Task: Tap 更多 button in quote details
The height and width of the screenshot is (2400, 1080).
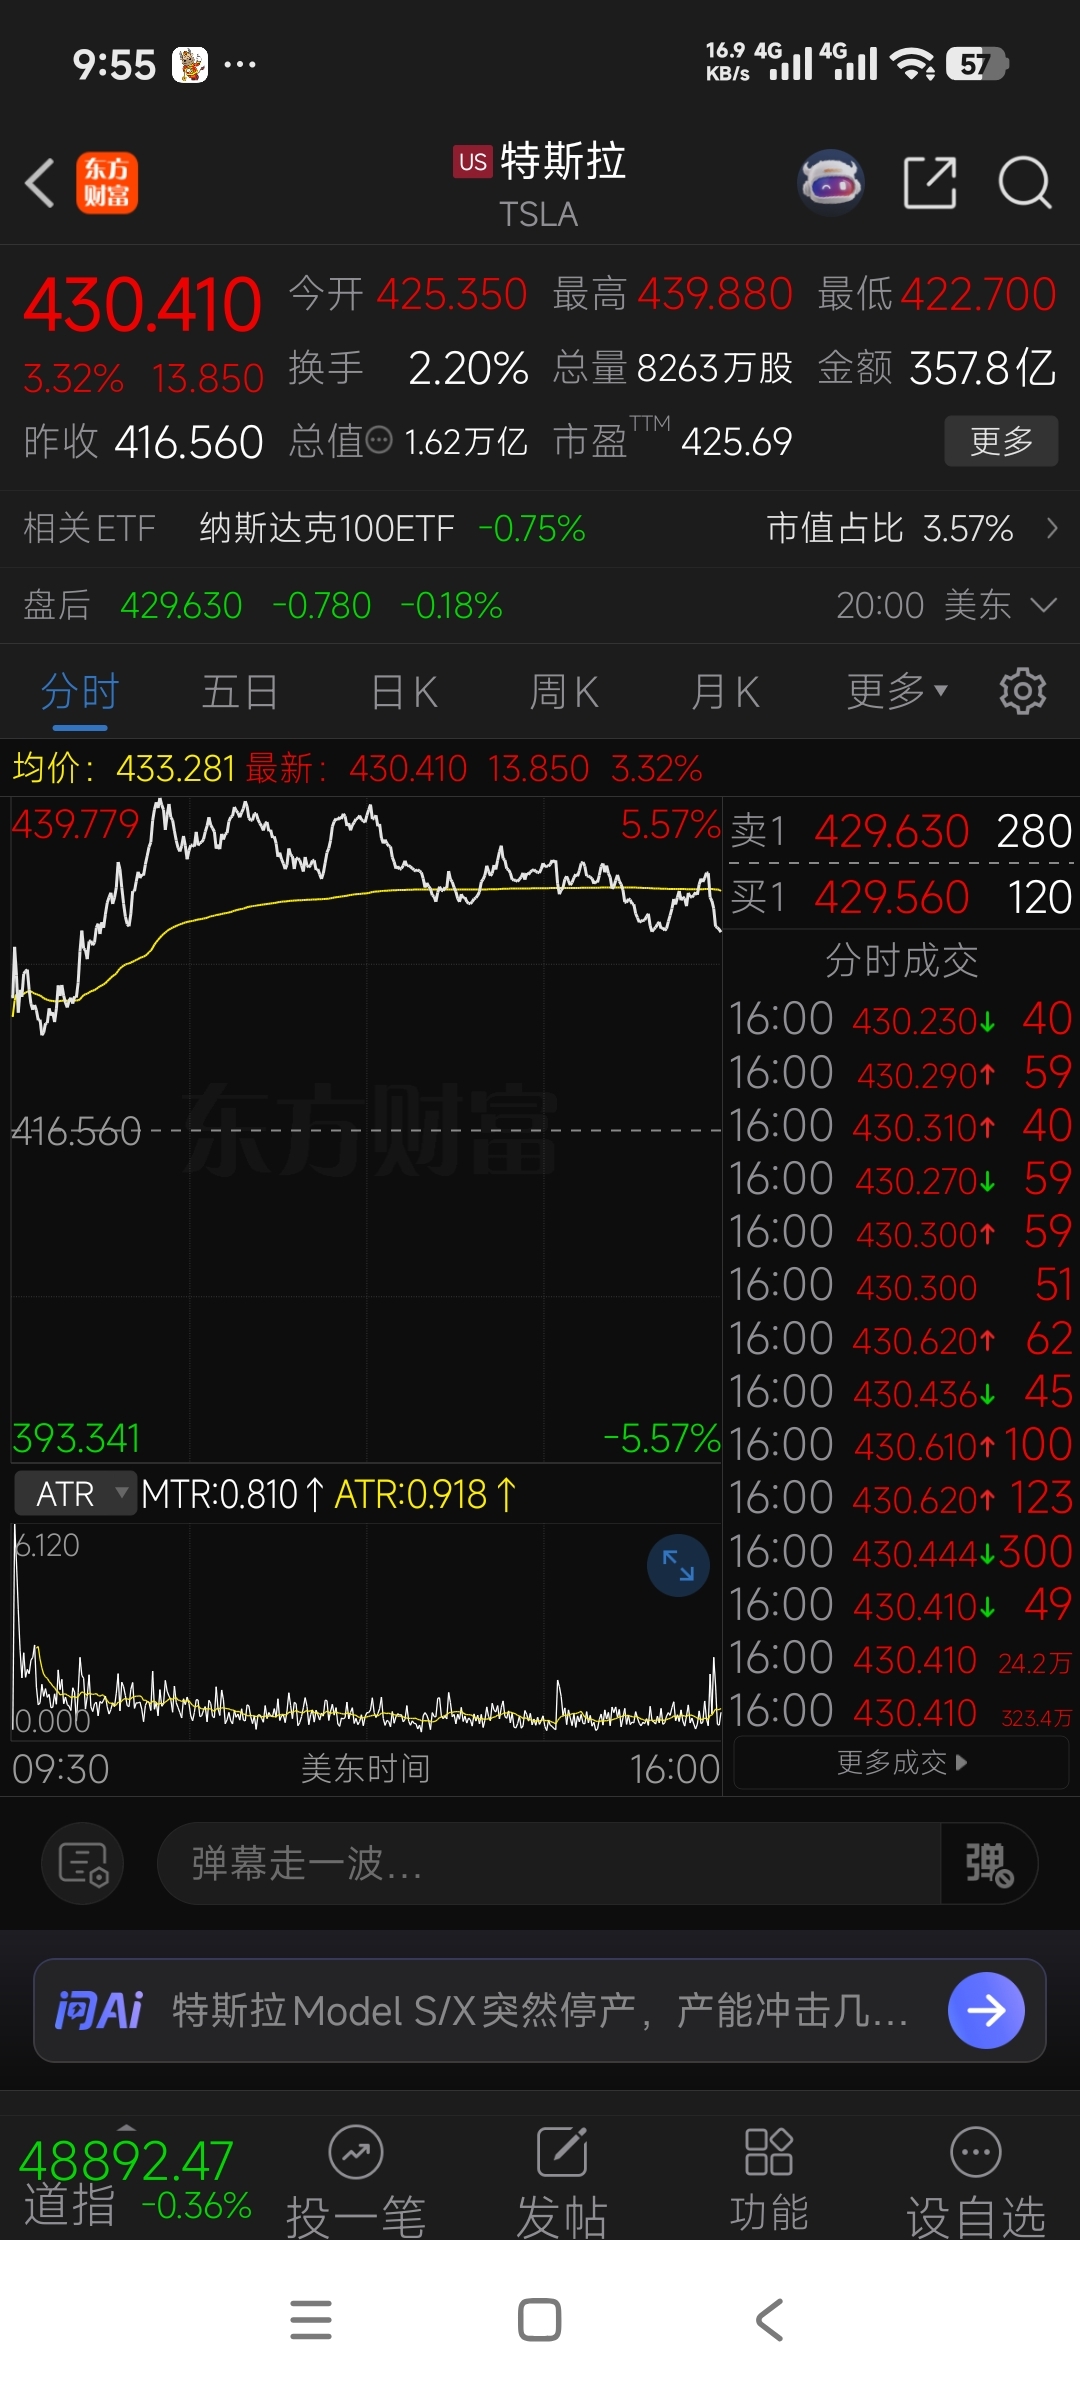Action: pyautogui.click(x=1001, y=441)
